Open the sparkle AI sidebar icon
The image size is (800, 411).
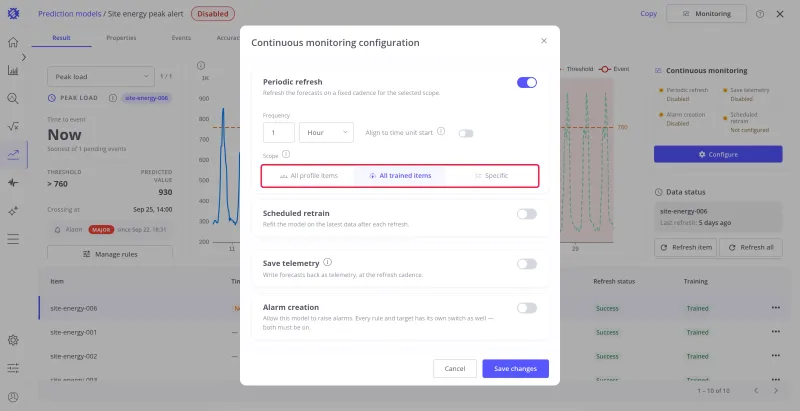(x=13, y=211)
